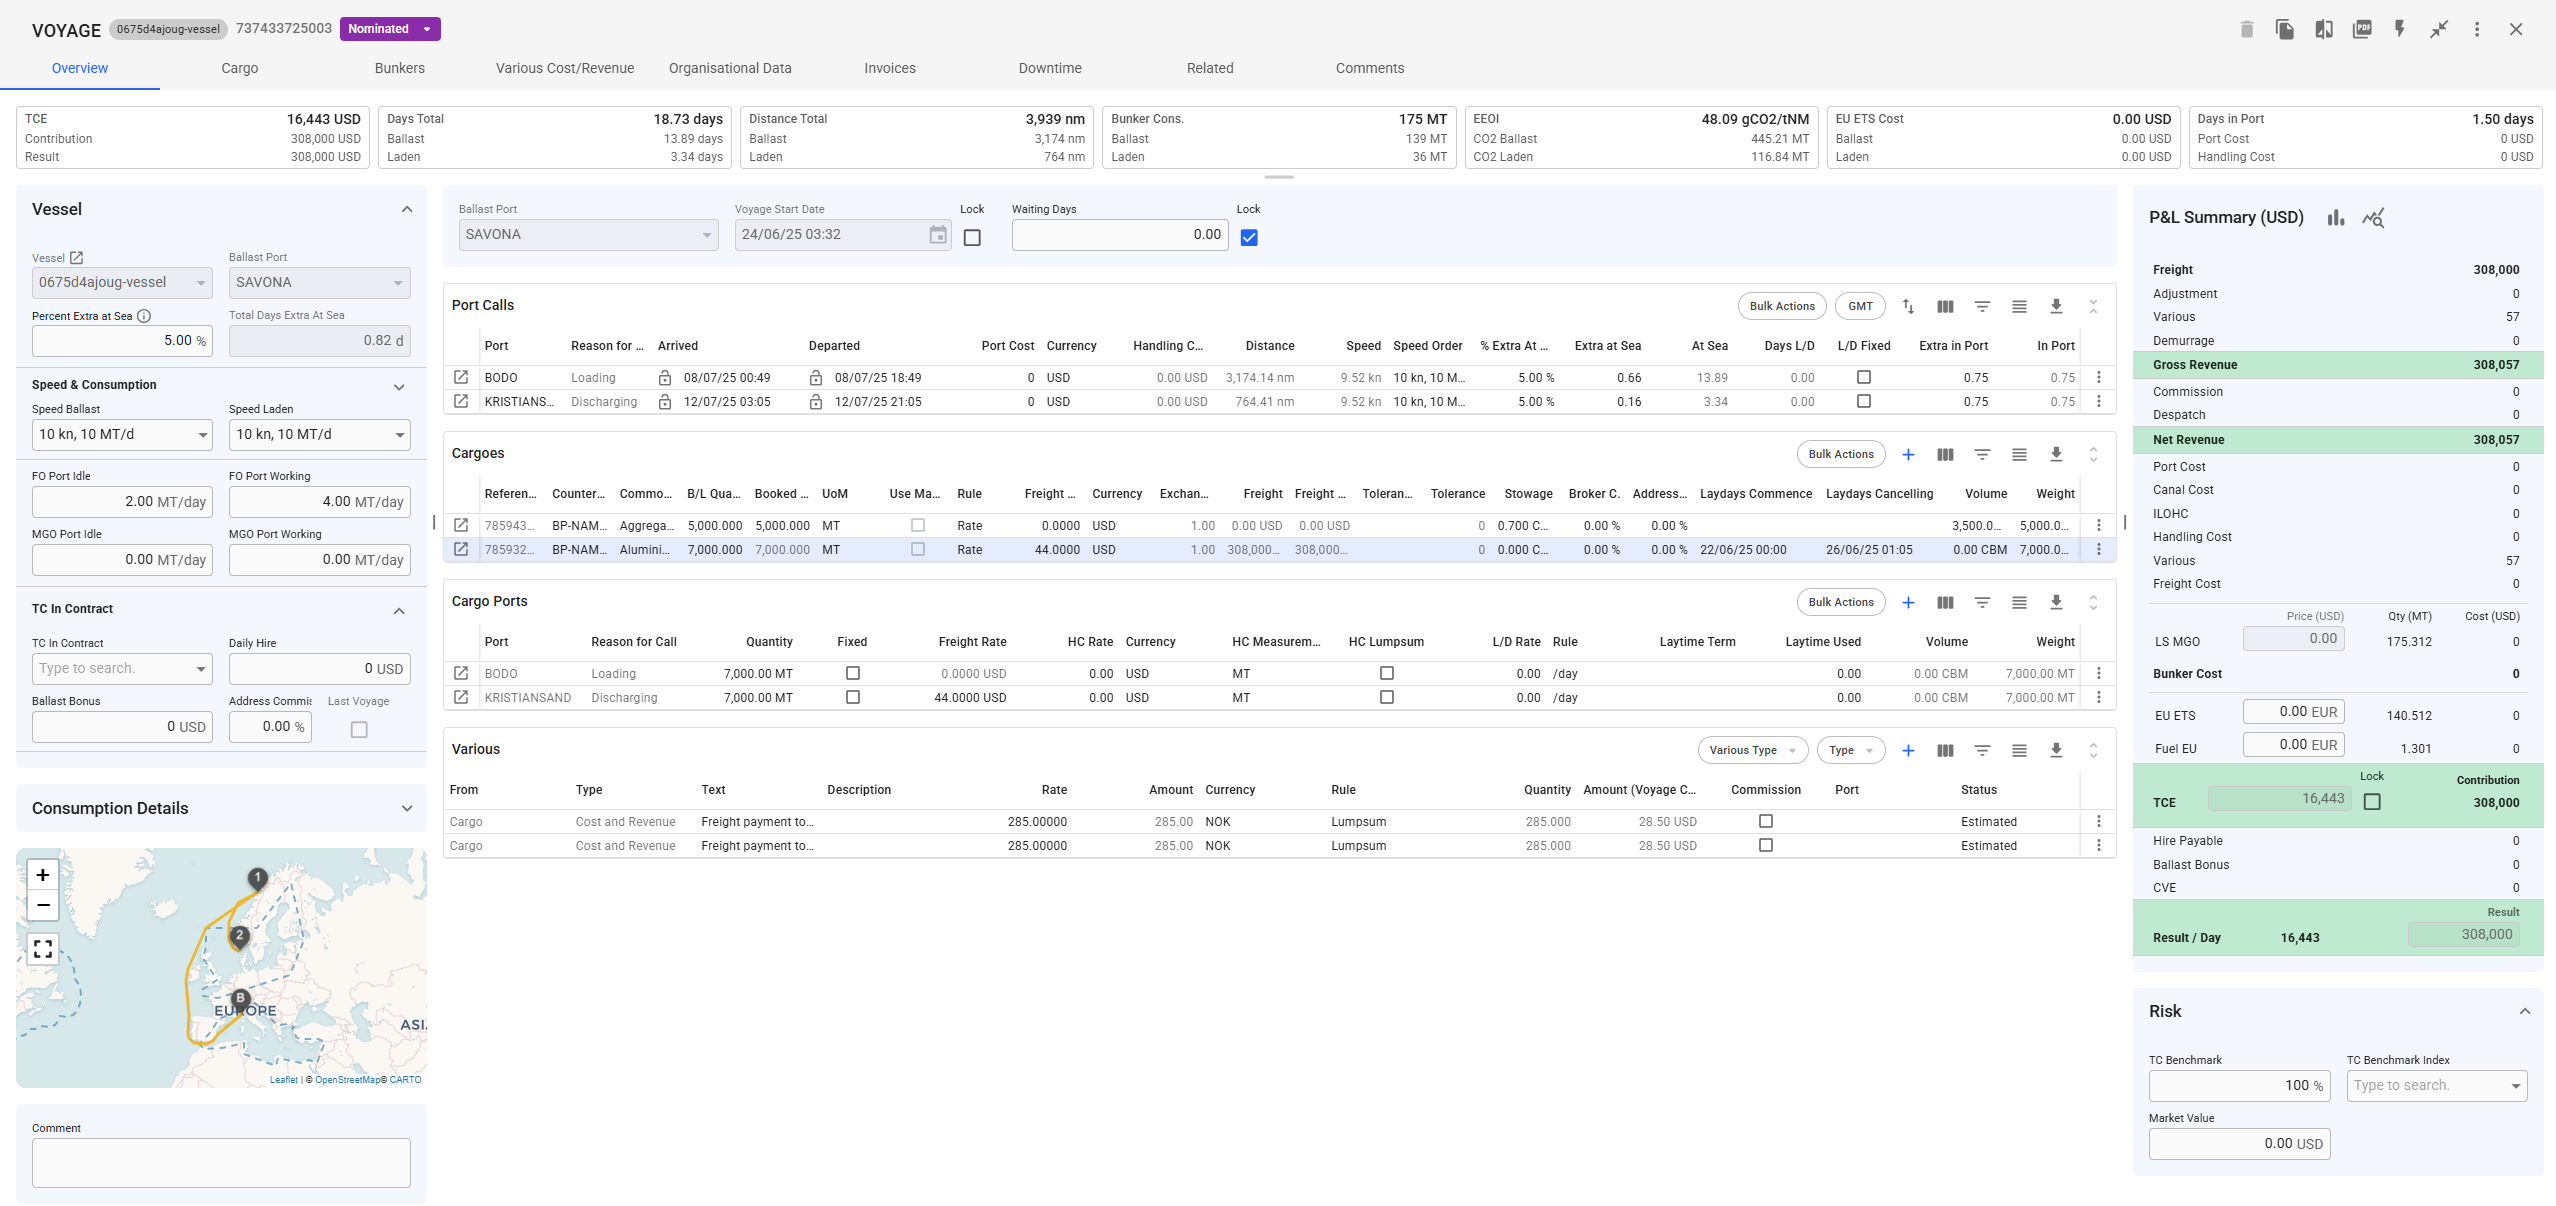Uncheck the Waiting Days lock checkbox

pos(1249,238)
